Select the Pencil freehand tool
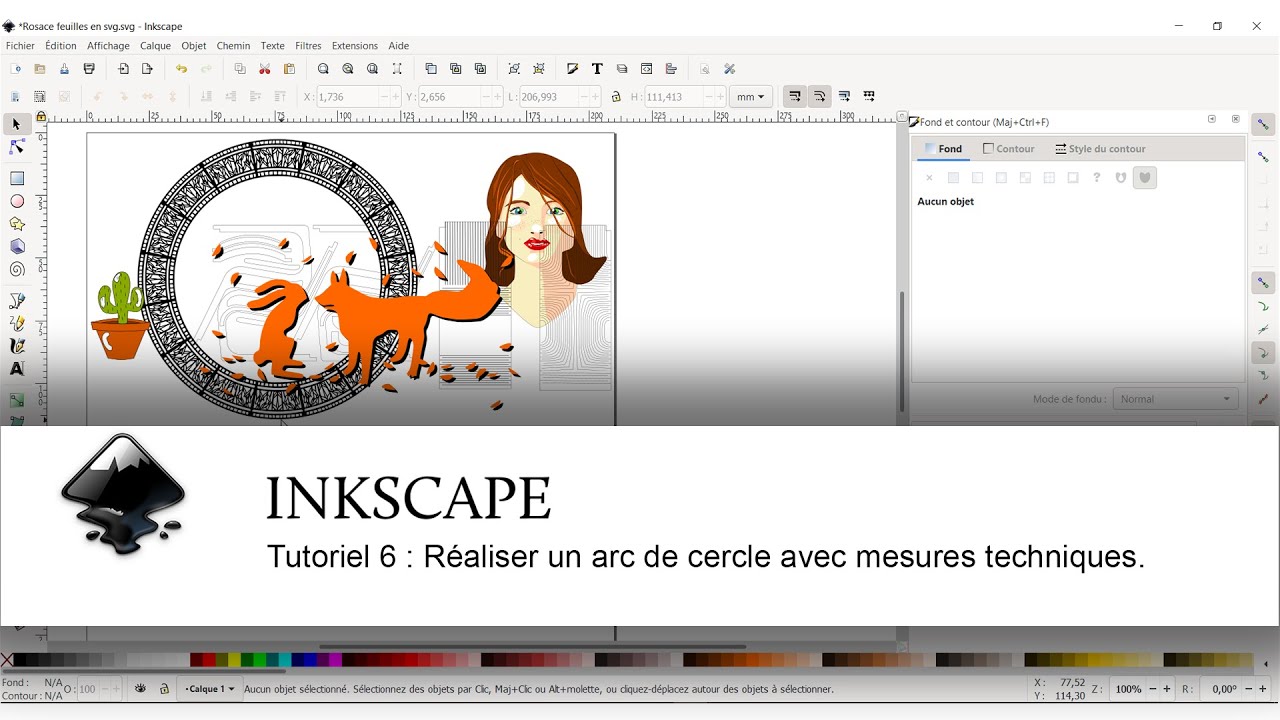Image resolution: width=1280 pixels, height=720 pixels. [17, 323]
